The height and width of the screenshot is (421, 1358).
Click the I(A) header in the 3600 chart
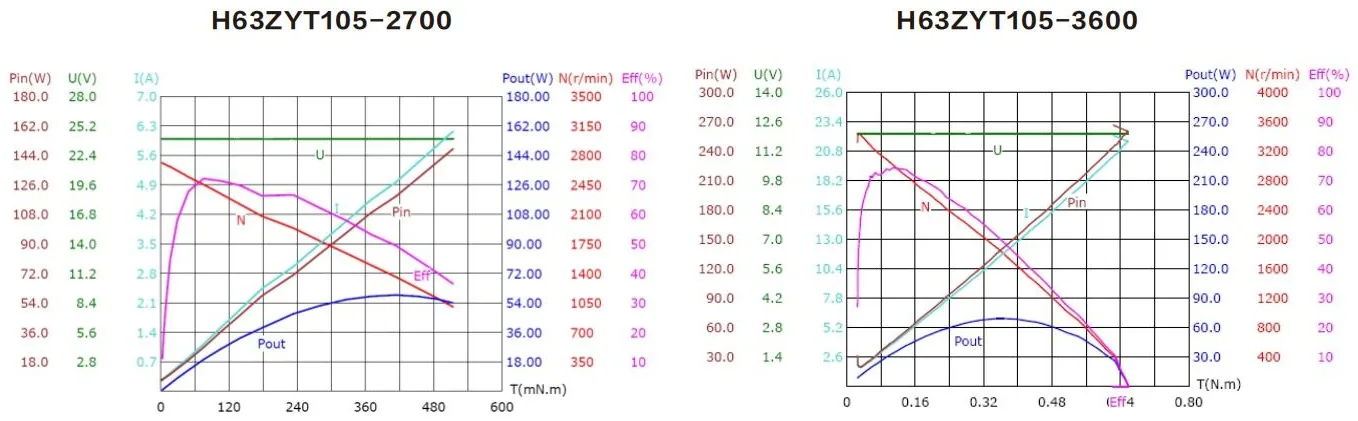pos(828,74)
